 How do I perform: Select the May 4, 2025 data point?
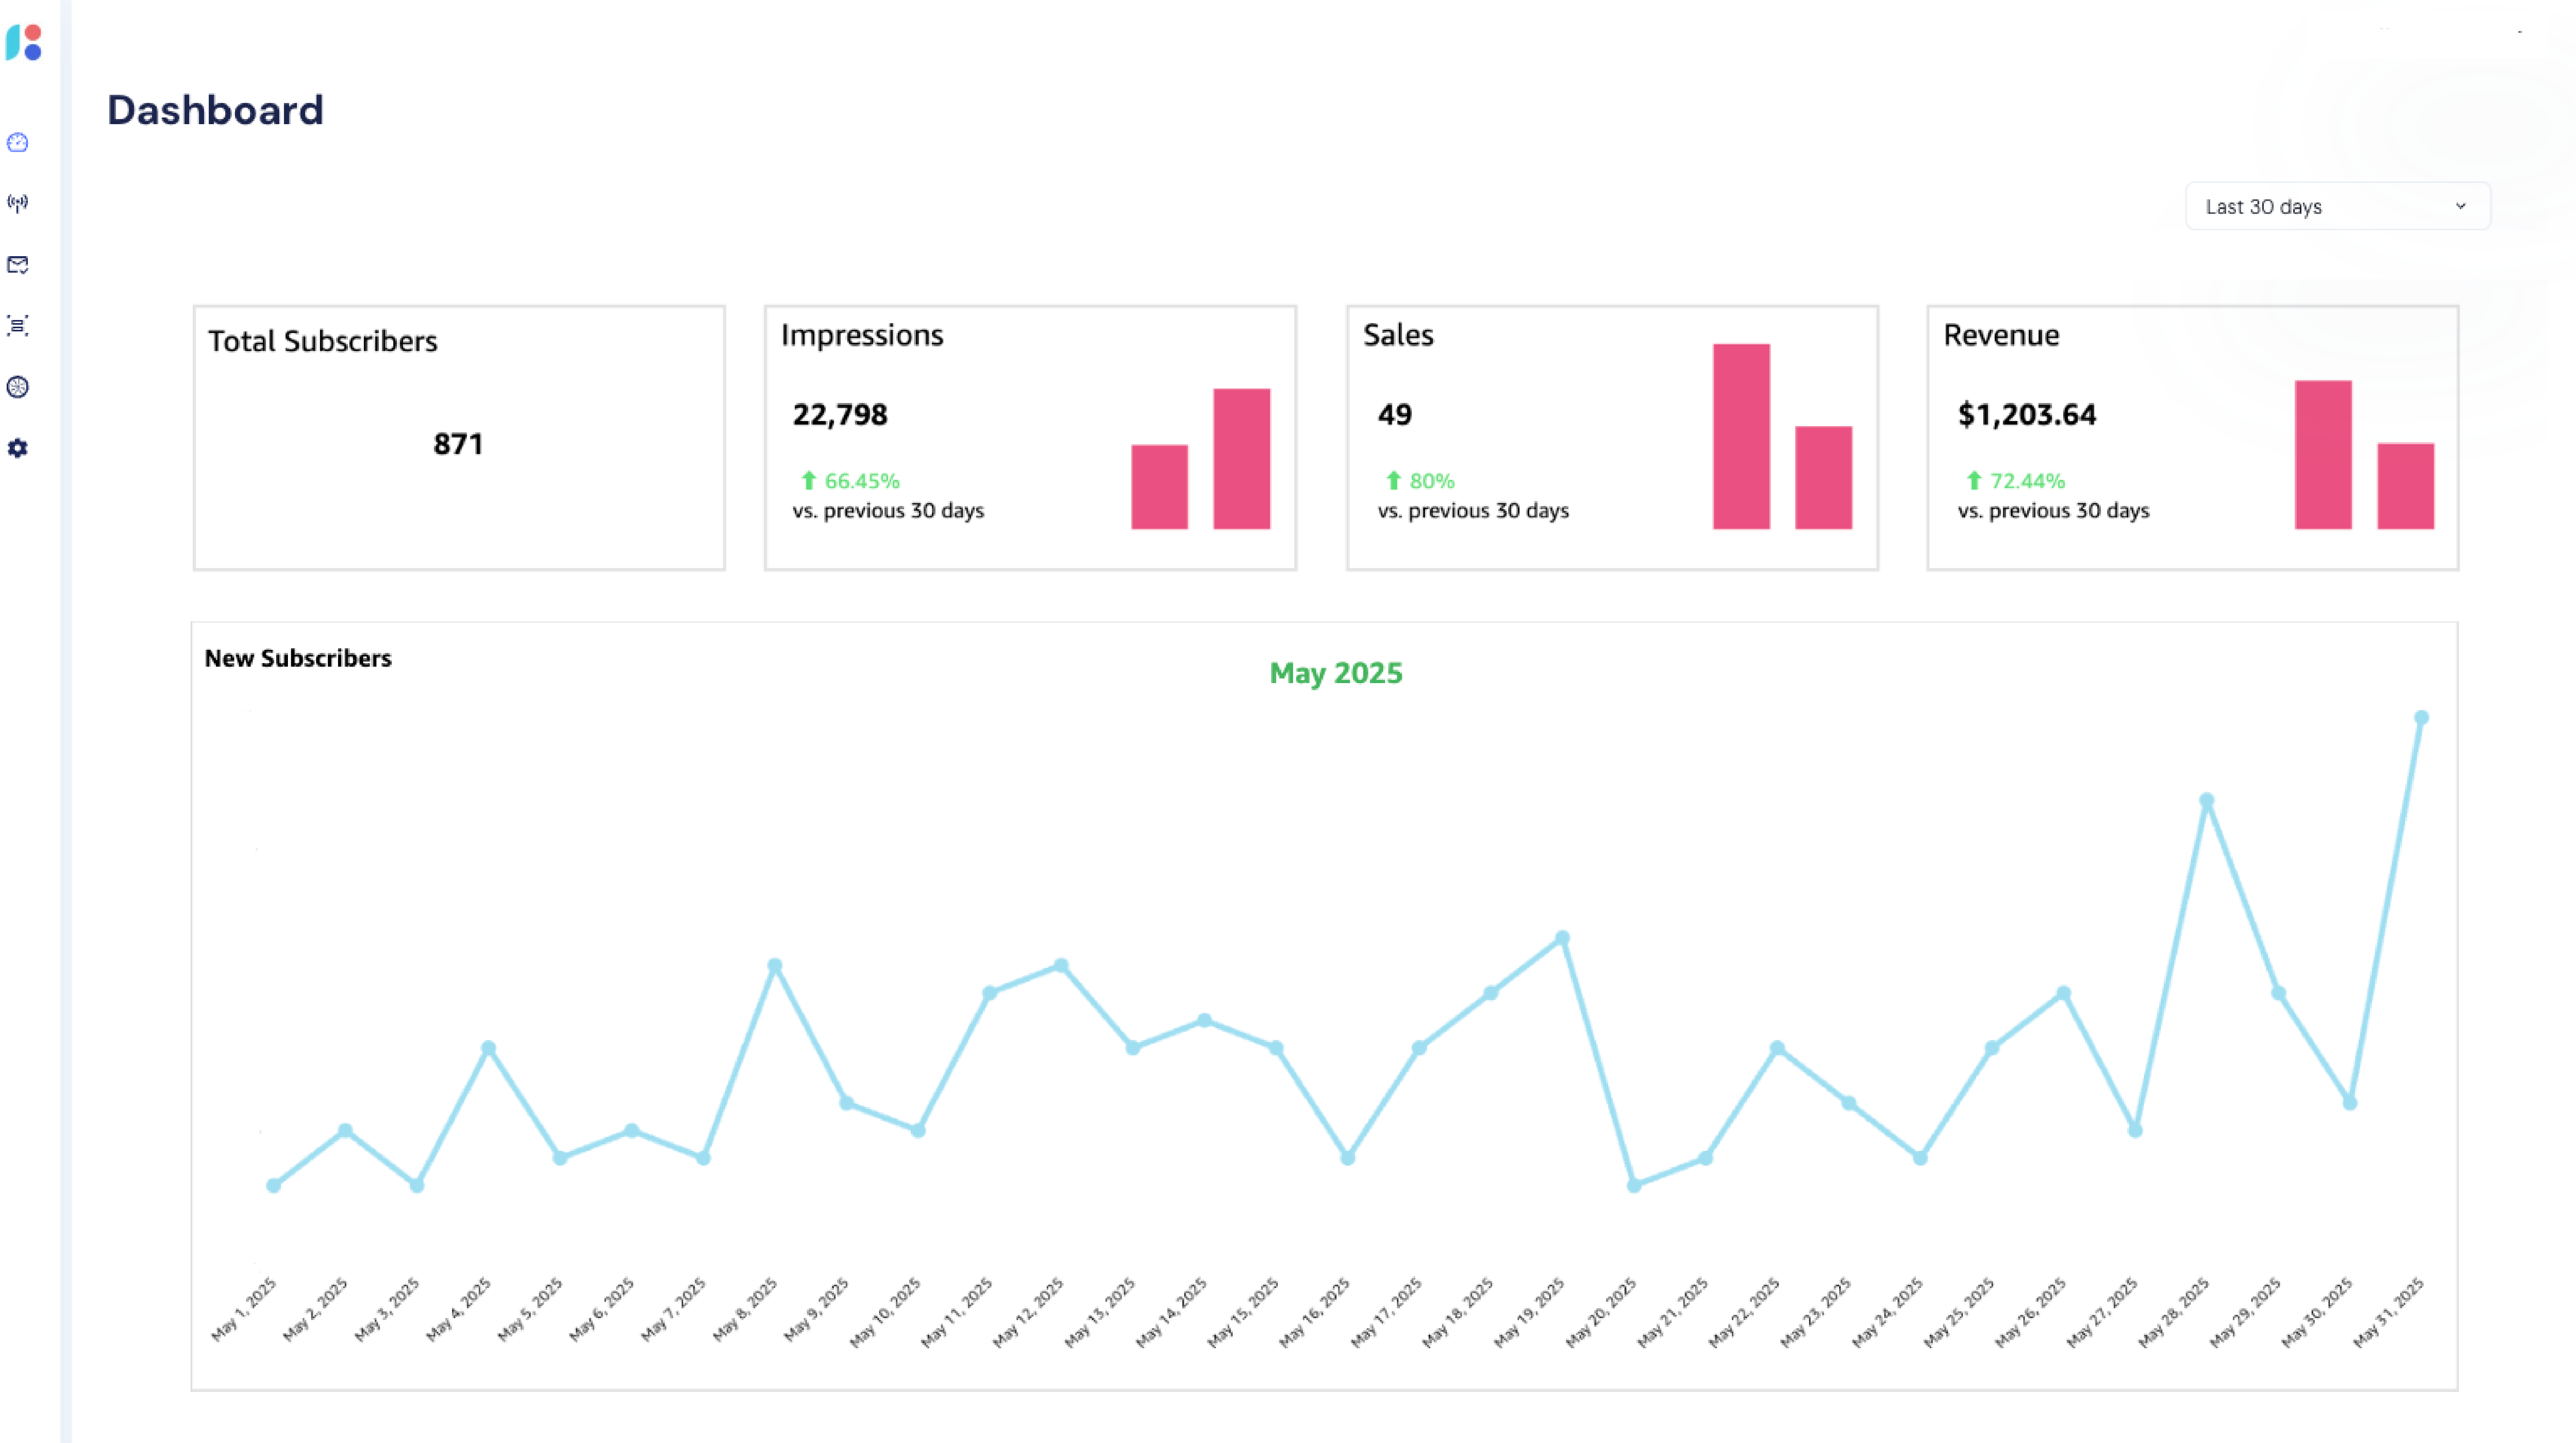[488, 1048]
